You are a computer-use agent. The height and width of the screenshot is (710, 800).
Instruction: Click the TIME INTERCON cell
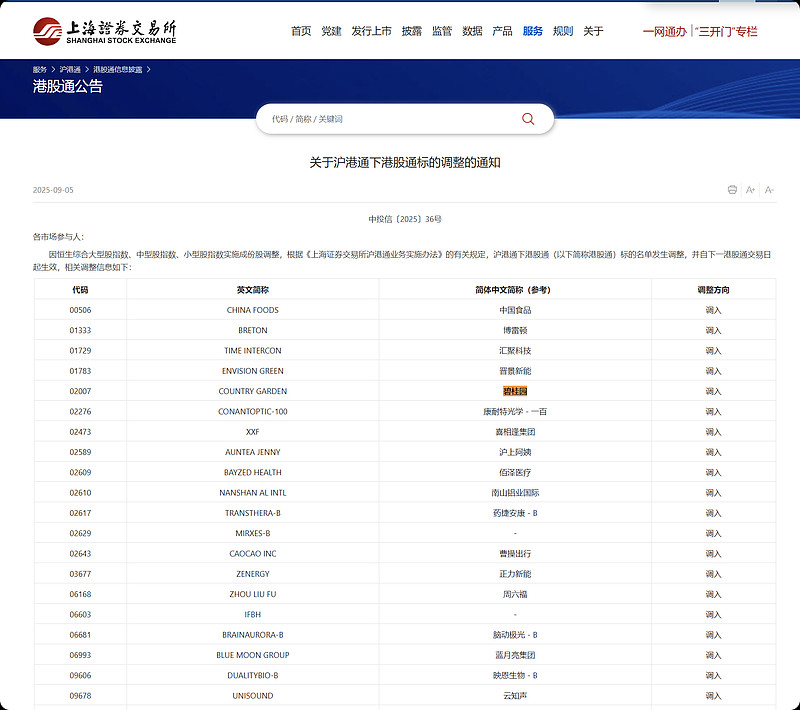253,351
